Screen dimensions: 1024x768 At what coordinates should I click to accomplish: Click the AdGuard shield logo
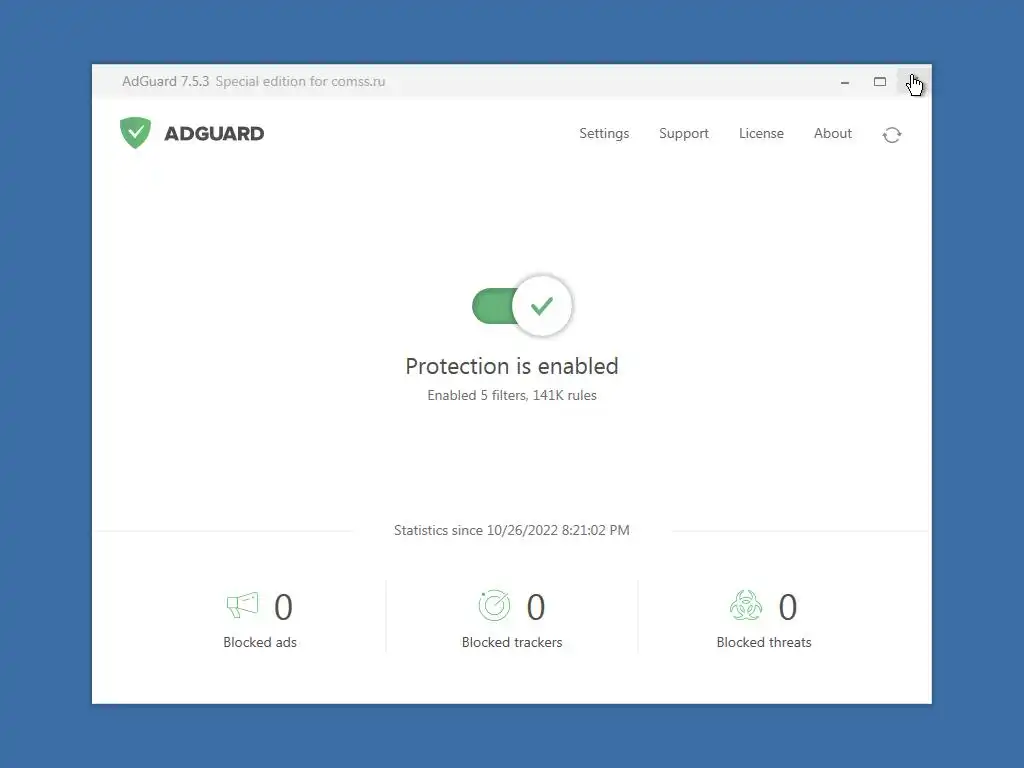135,133
